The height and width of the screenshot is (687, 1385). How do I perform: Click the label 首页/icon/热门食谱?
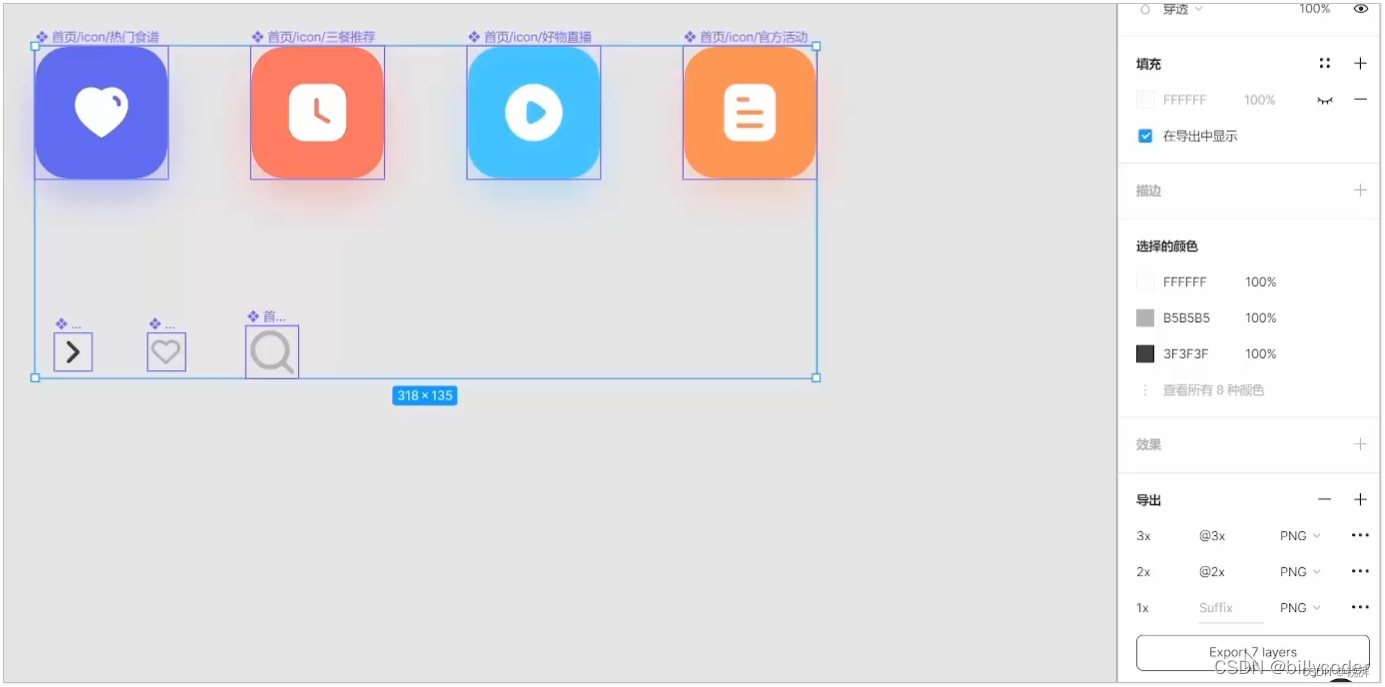[105, 37]
